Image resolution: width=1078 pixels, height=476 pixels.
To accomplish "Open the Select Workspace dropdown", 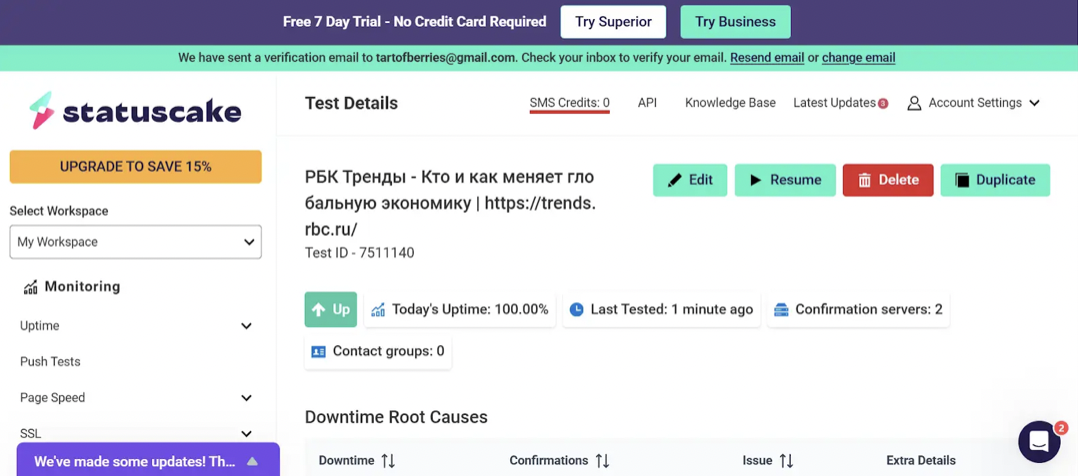I will (x=135, y=242).
